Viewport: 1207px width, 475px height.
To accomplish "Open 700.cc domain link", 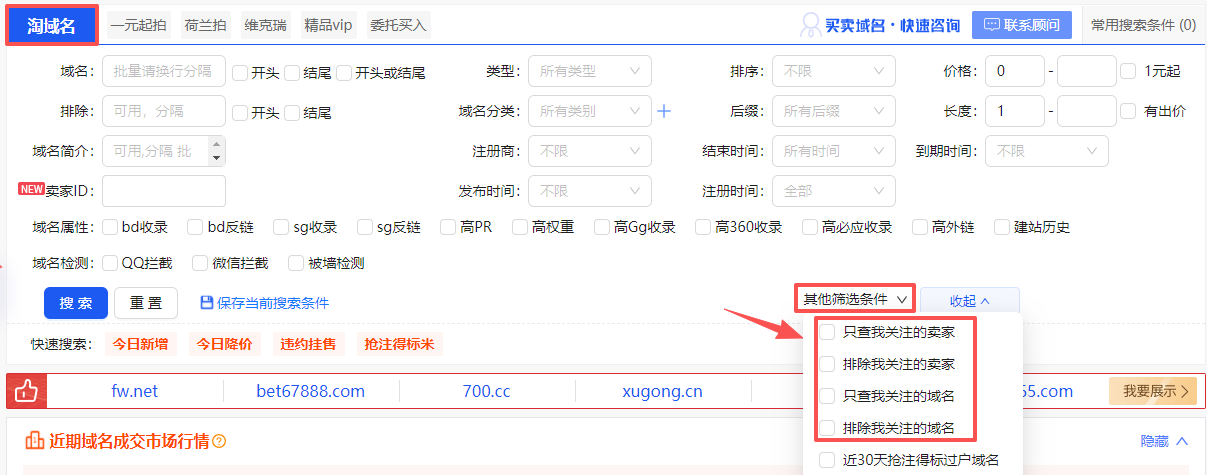I will 486,391.
